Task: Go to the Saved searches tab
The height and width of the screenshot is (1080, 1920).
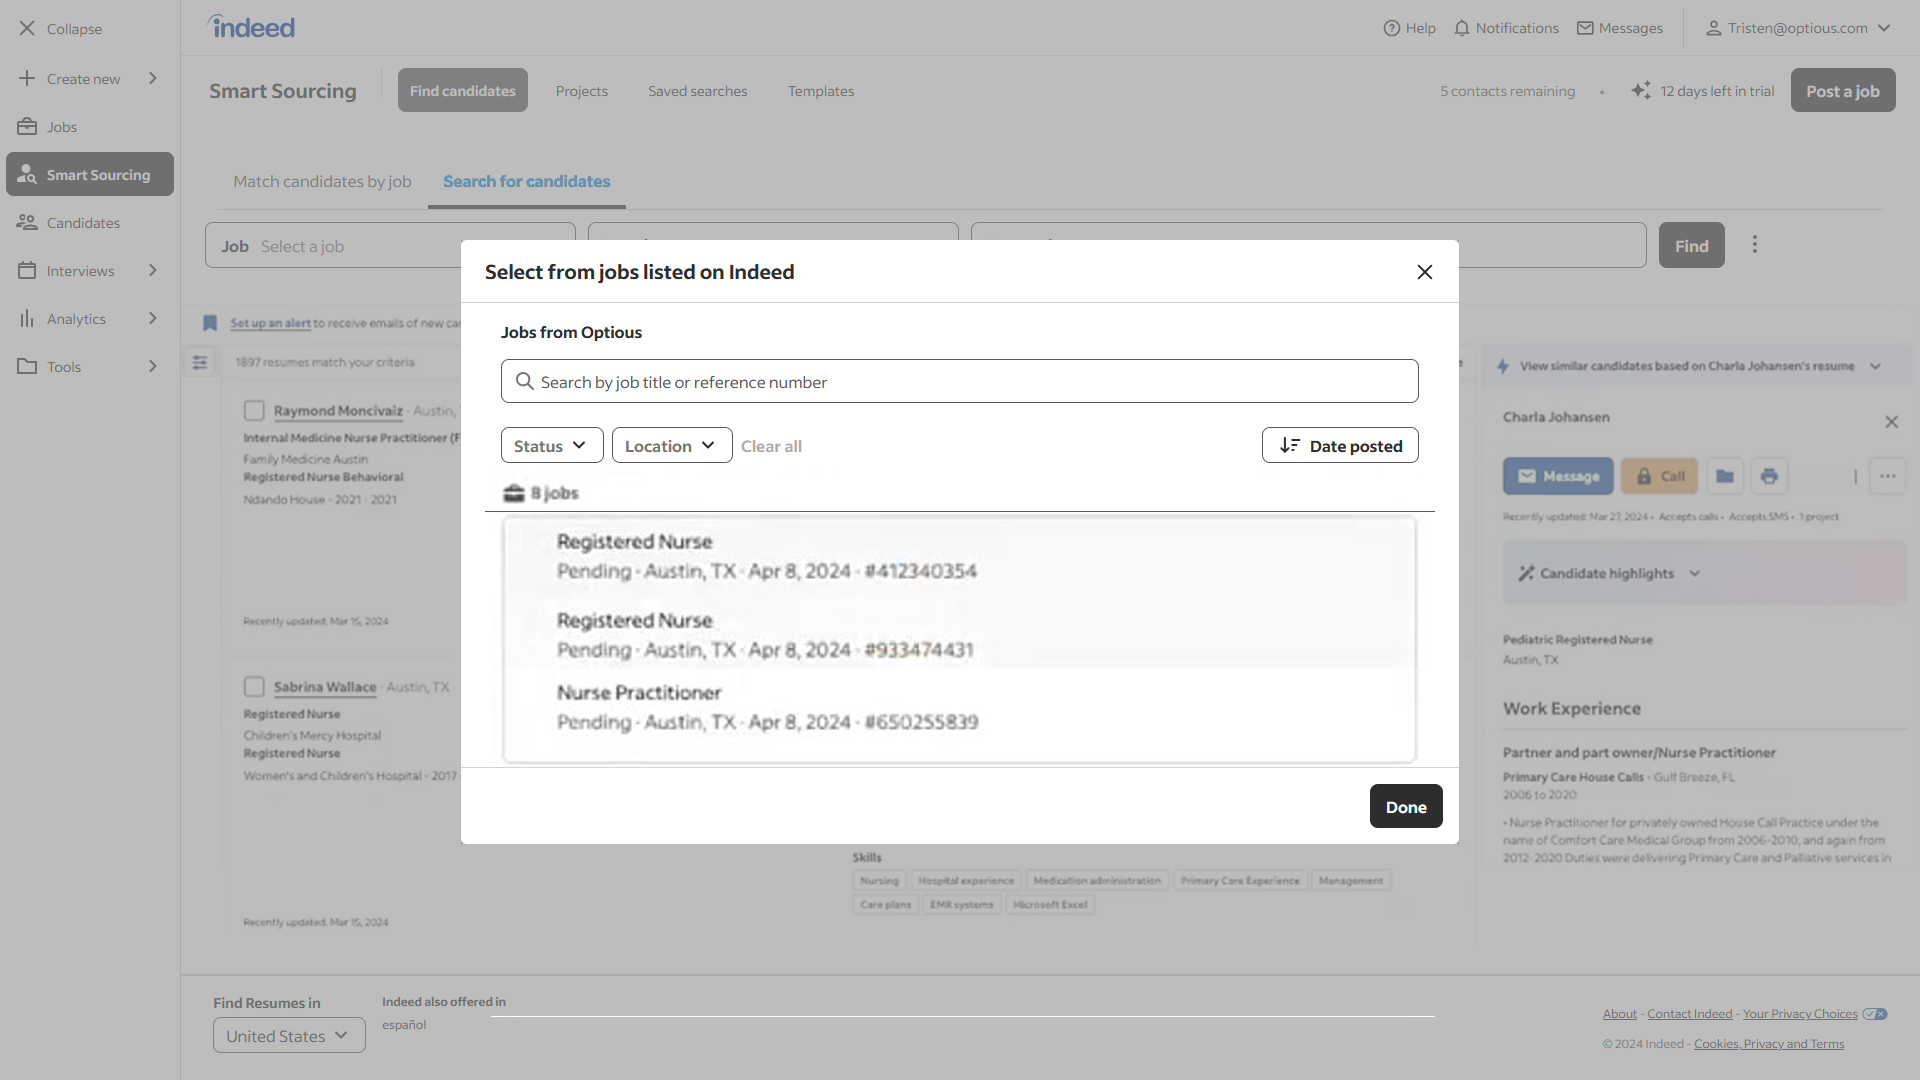Action: (x=697, y=91)
